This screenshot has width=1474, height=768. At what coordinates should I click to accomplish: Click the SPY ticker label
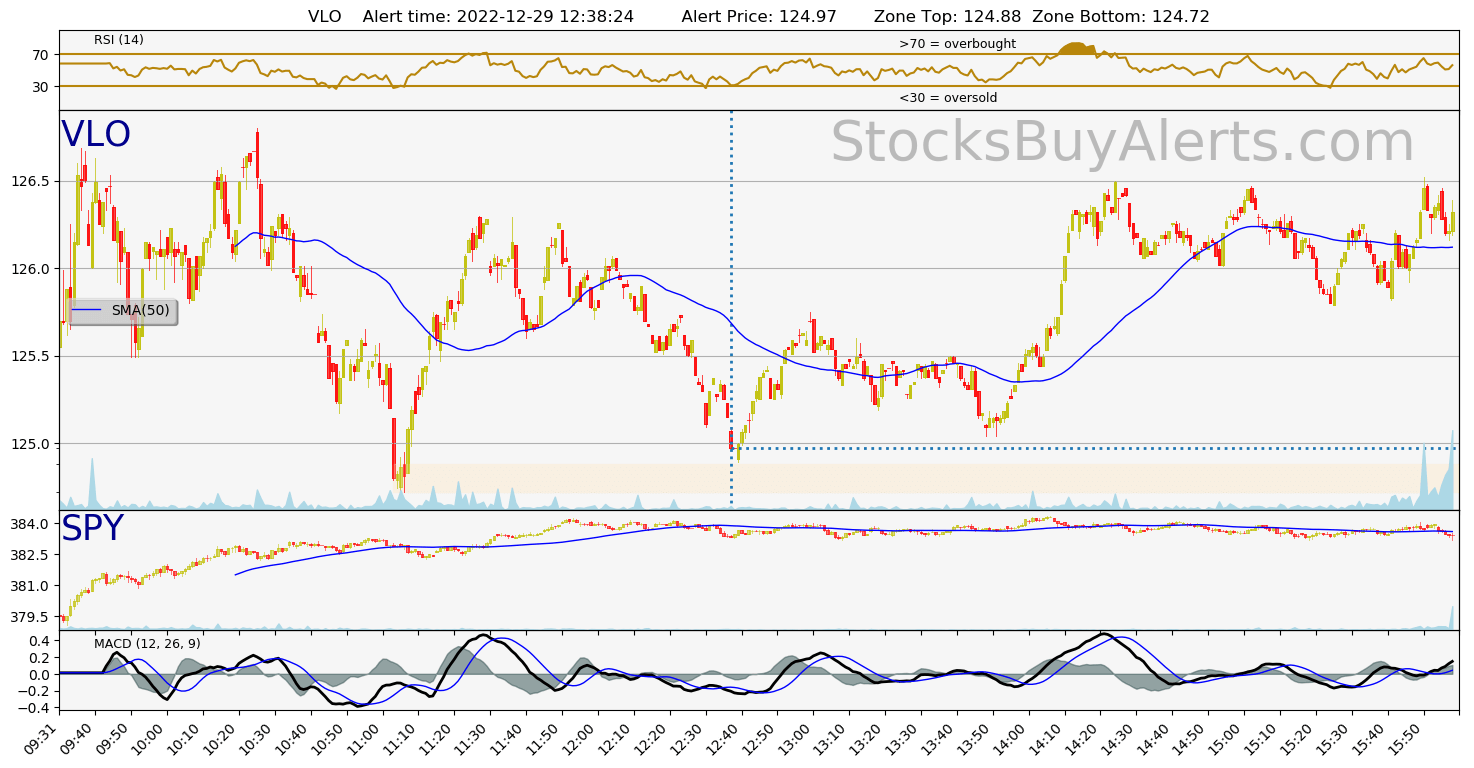pos(92,529)
